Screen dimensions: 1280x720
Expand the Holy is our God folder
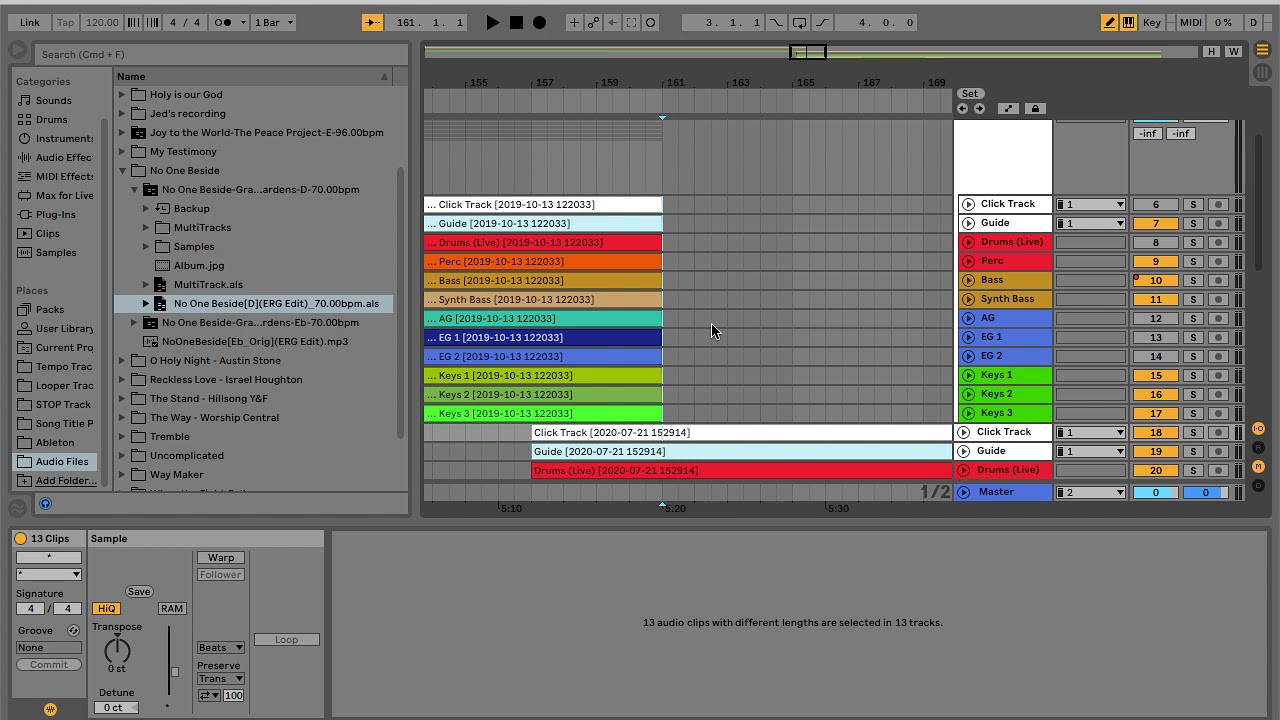pyautogui.click(x=122, y=94)
